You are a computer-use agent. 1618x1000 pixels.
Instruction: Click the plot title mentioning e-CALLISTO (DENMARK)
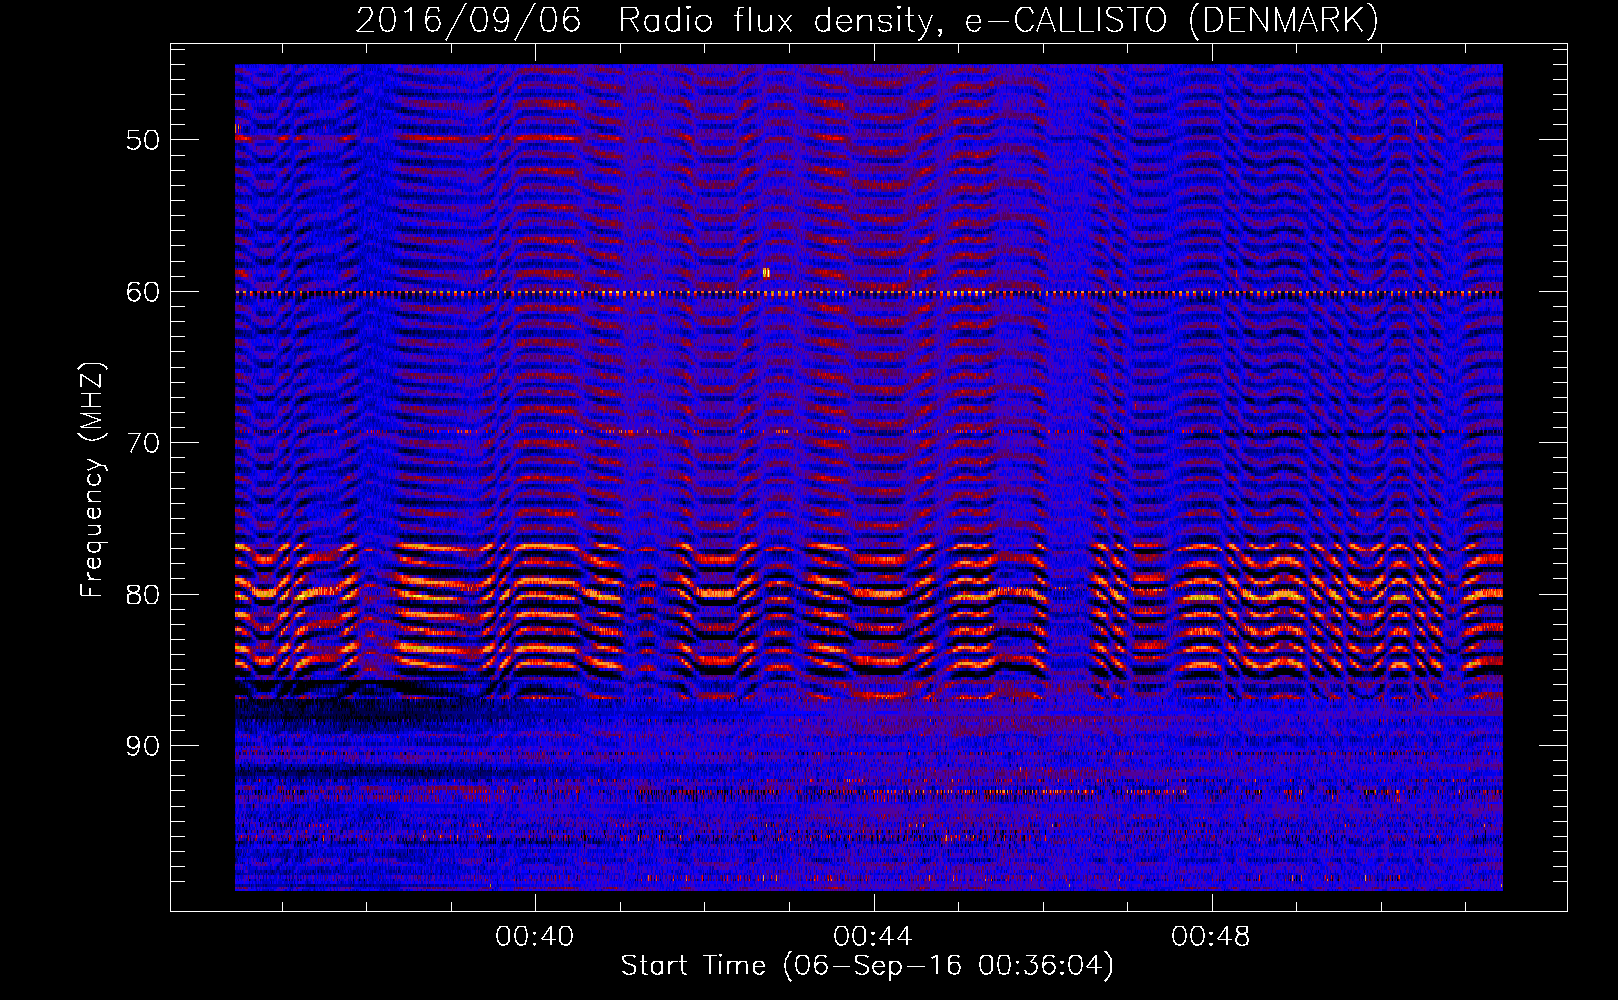click(867, 20)
